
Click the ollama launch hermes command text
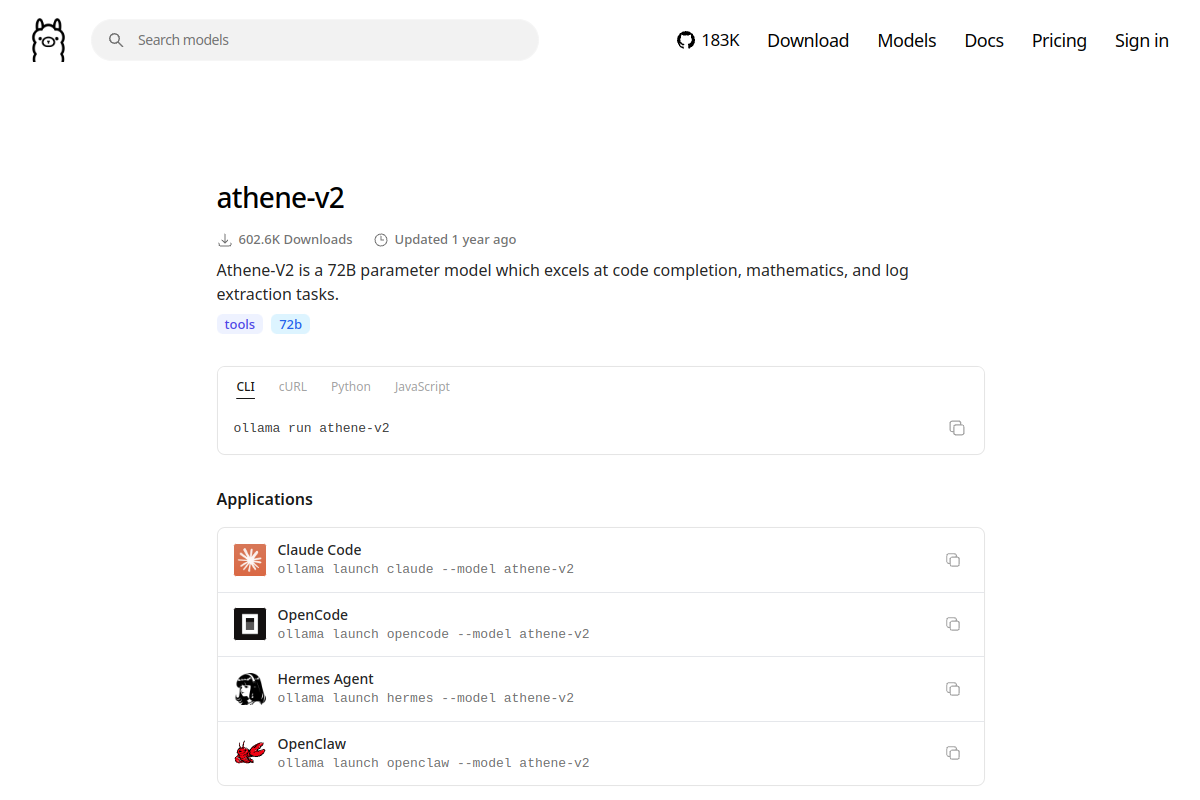point(426,698)
